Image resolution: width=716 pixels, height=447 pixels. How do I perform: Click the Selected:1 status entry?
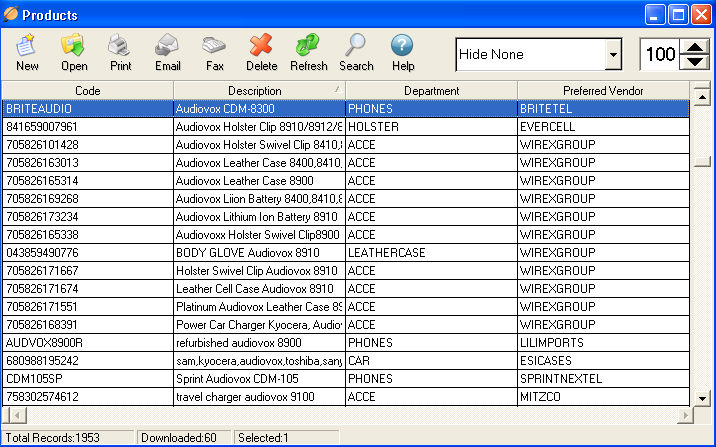(287, 437)
